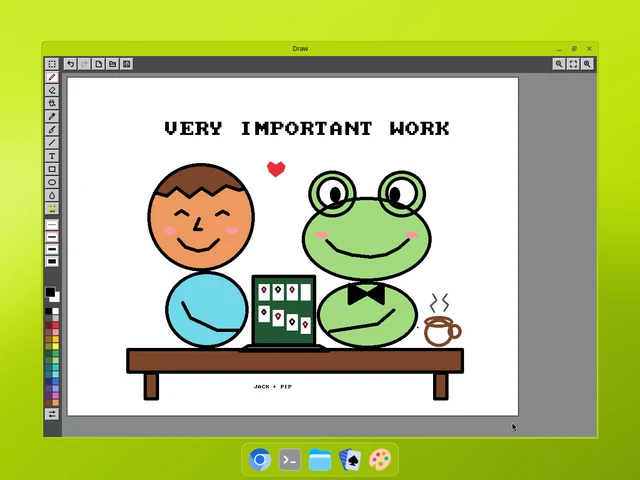Launch the Solitaire cards app from dock

(x=350, y=460)
